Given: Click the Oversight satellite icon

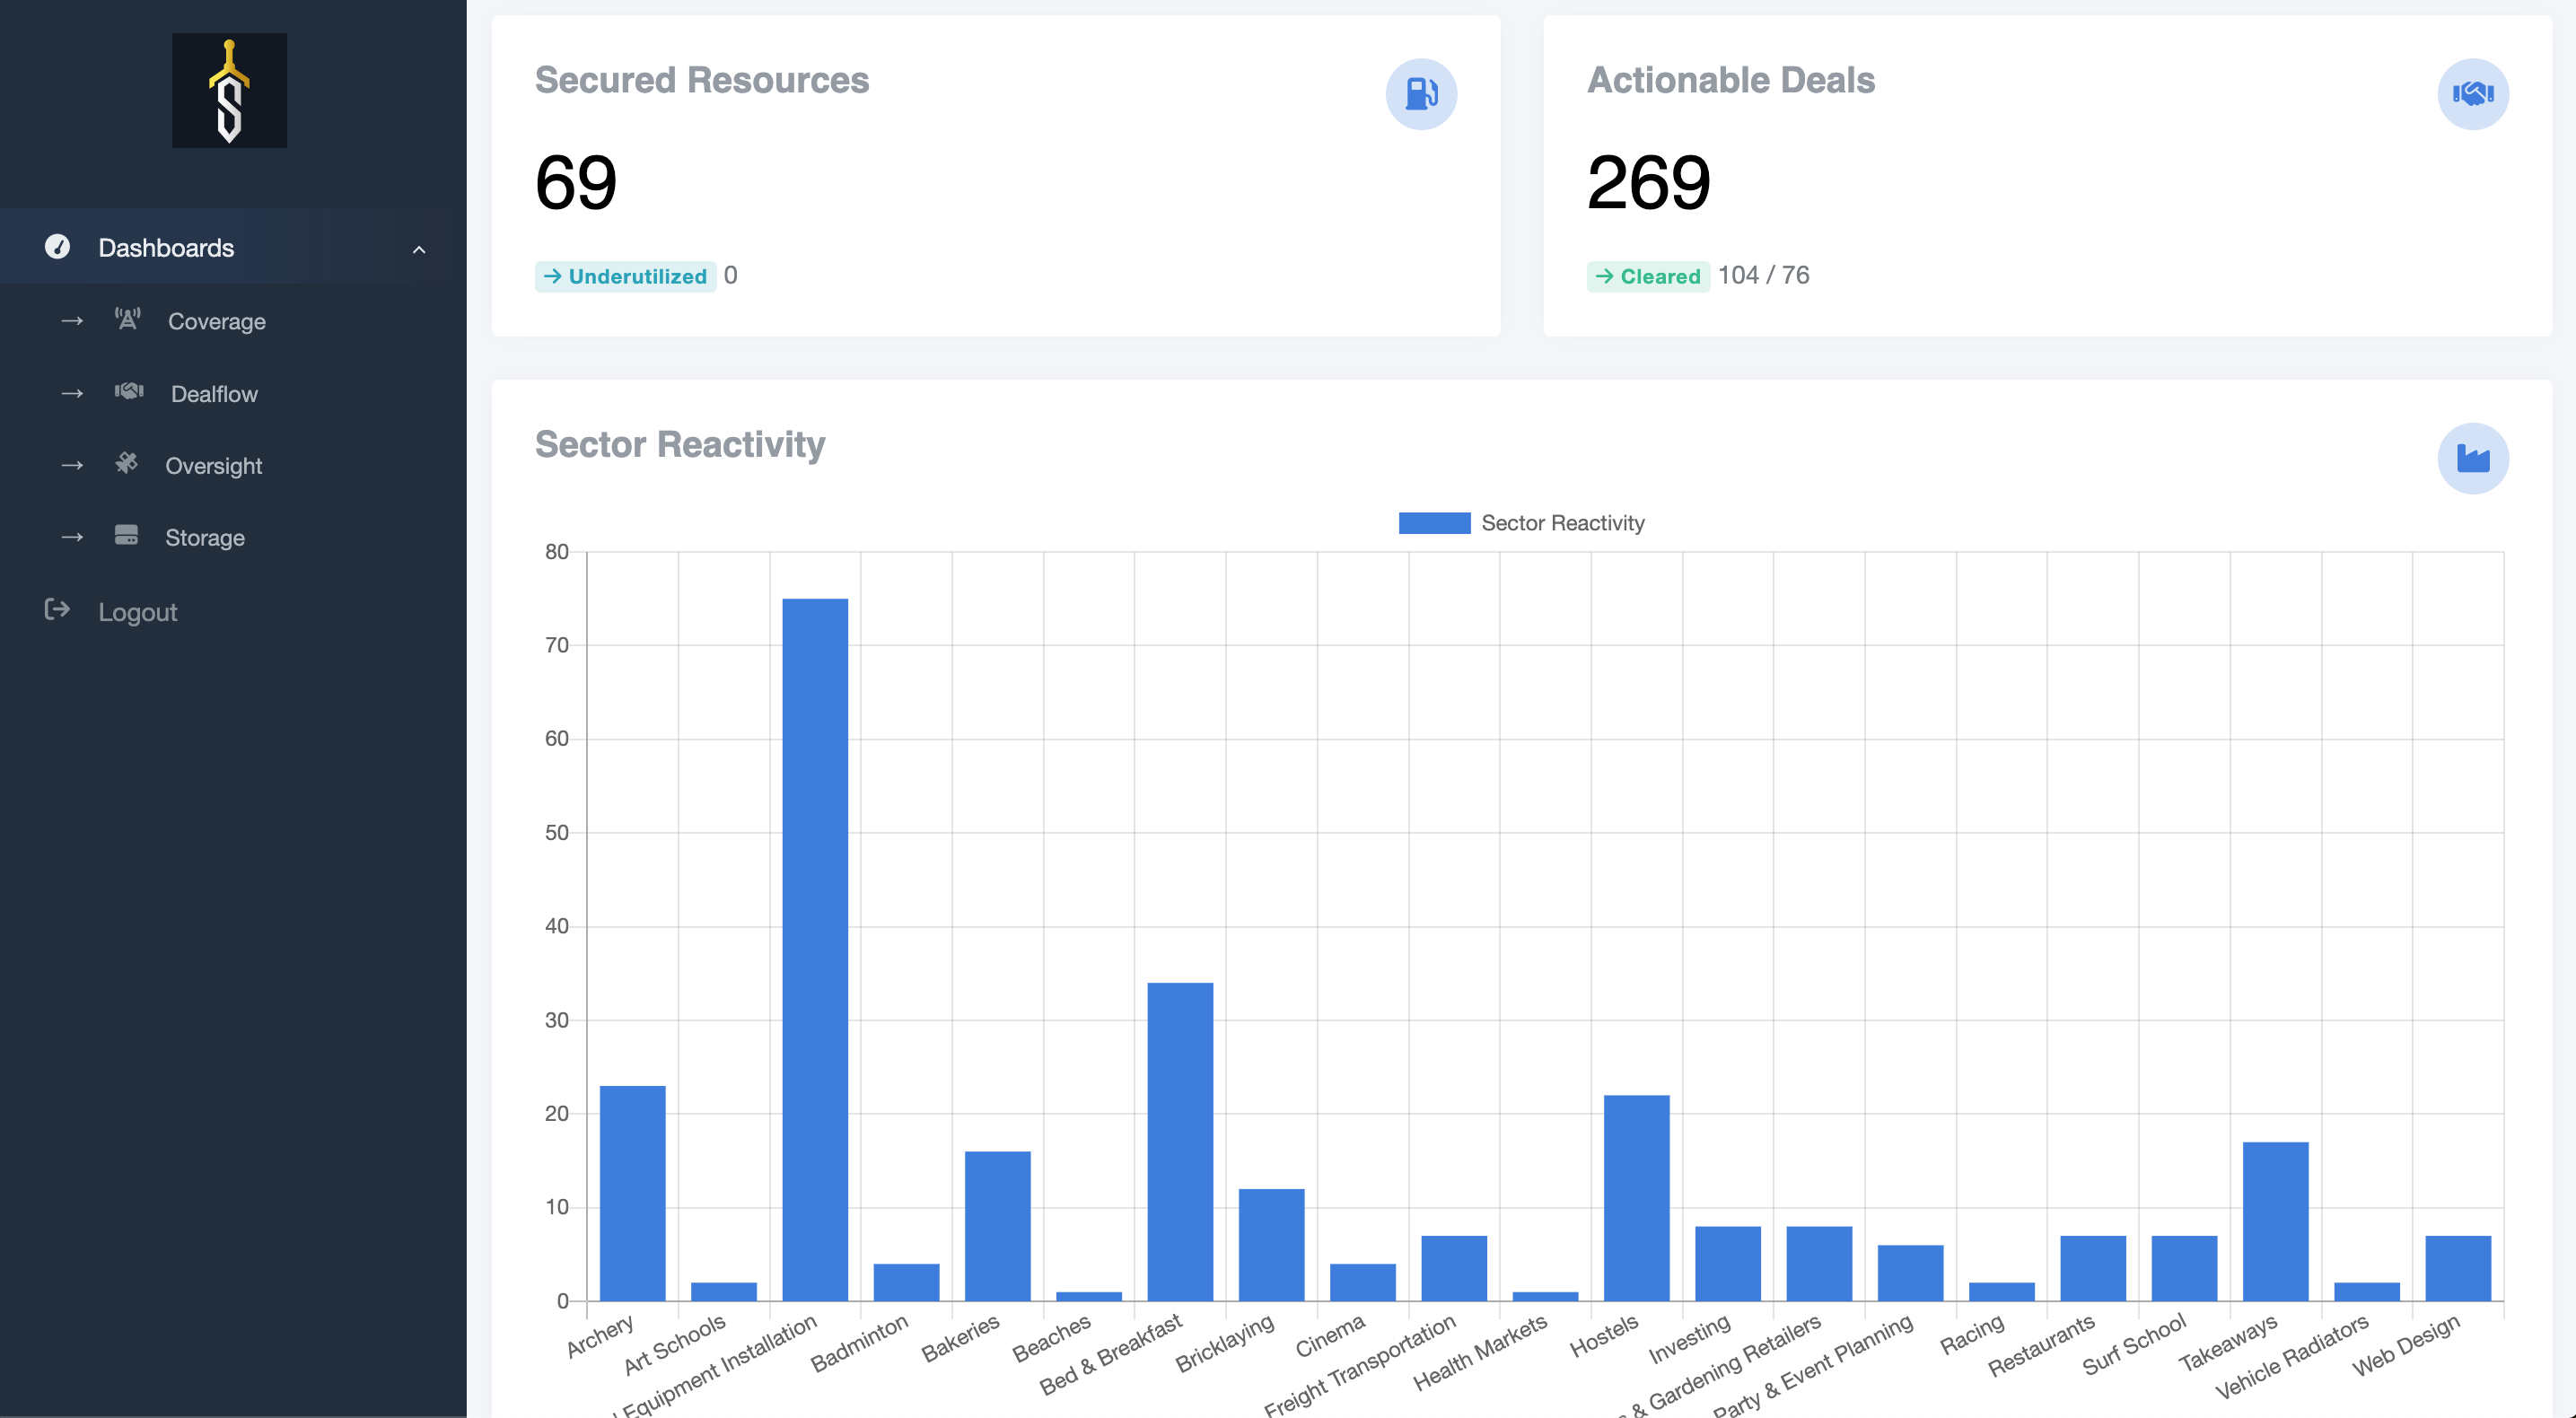Looking at the screenshot, I should pyautogui.click(x=126, y=464).
